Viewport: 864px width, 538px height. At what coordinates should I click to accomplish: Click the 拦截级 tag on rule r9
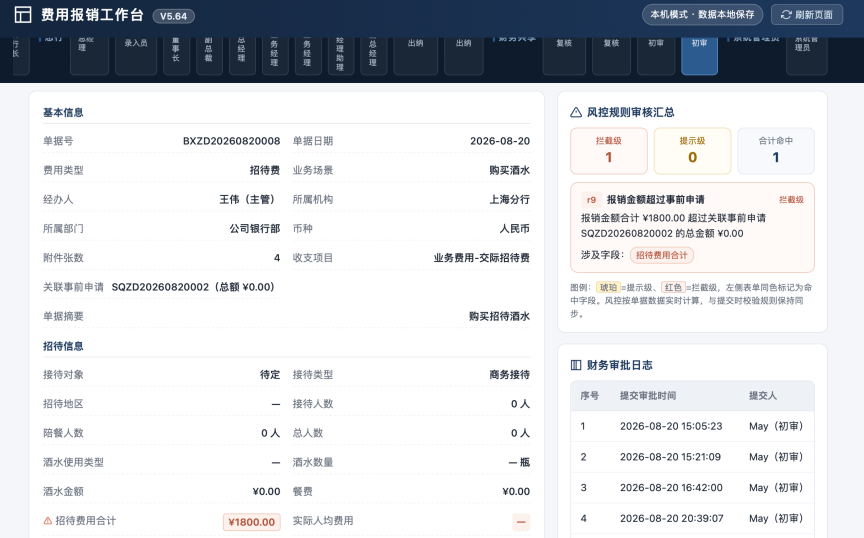click(791, 200)
